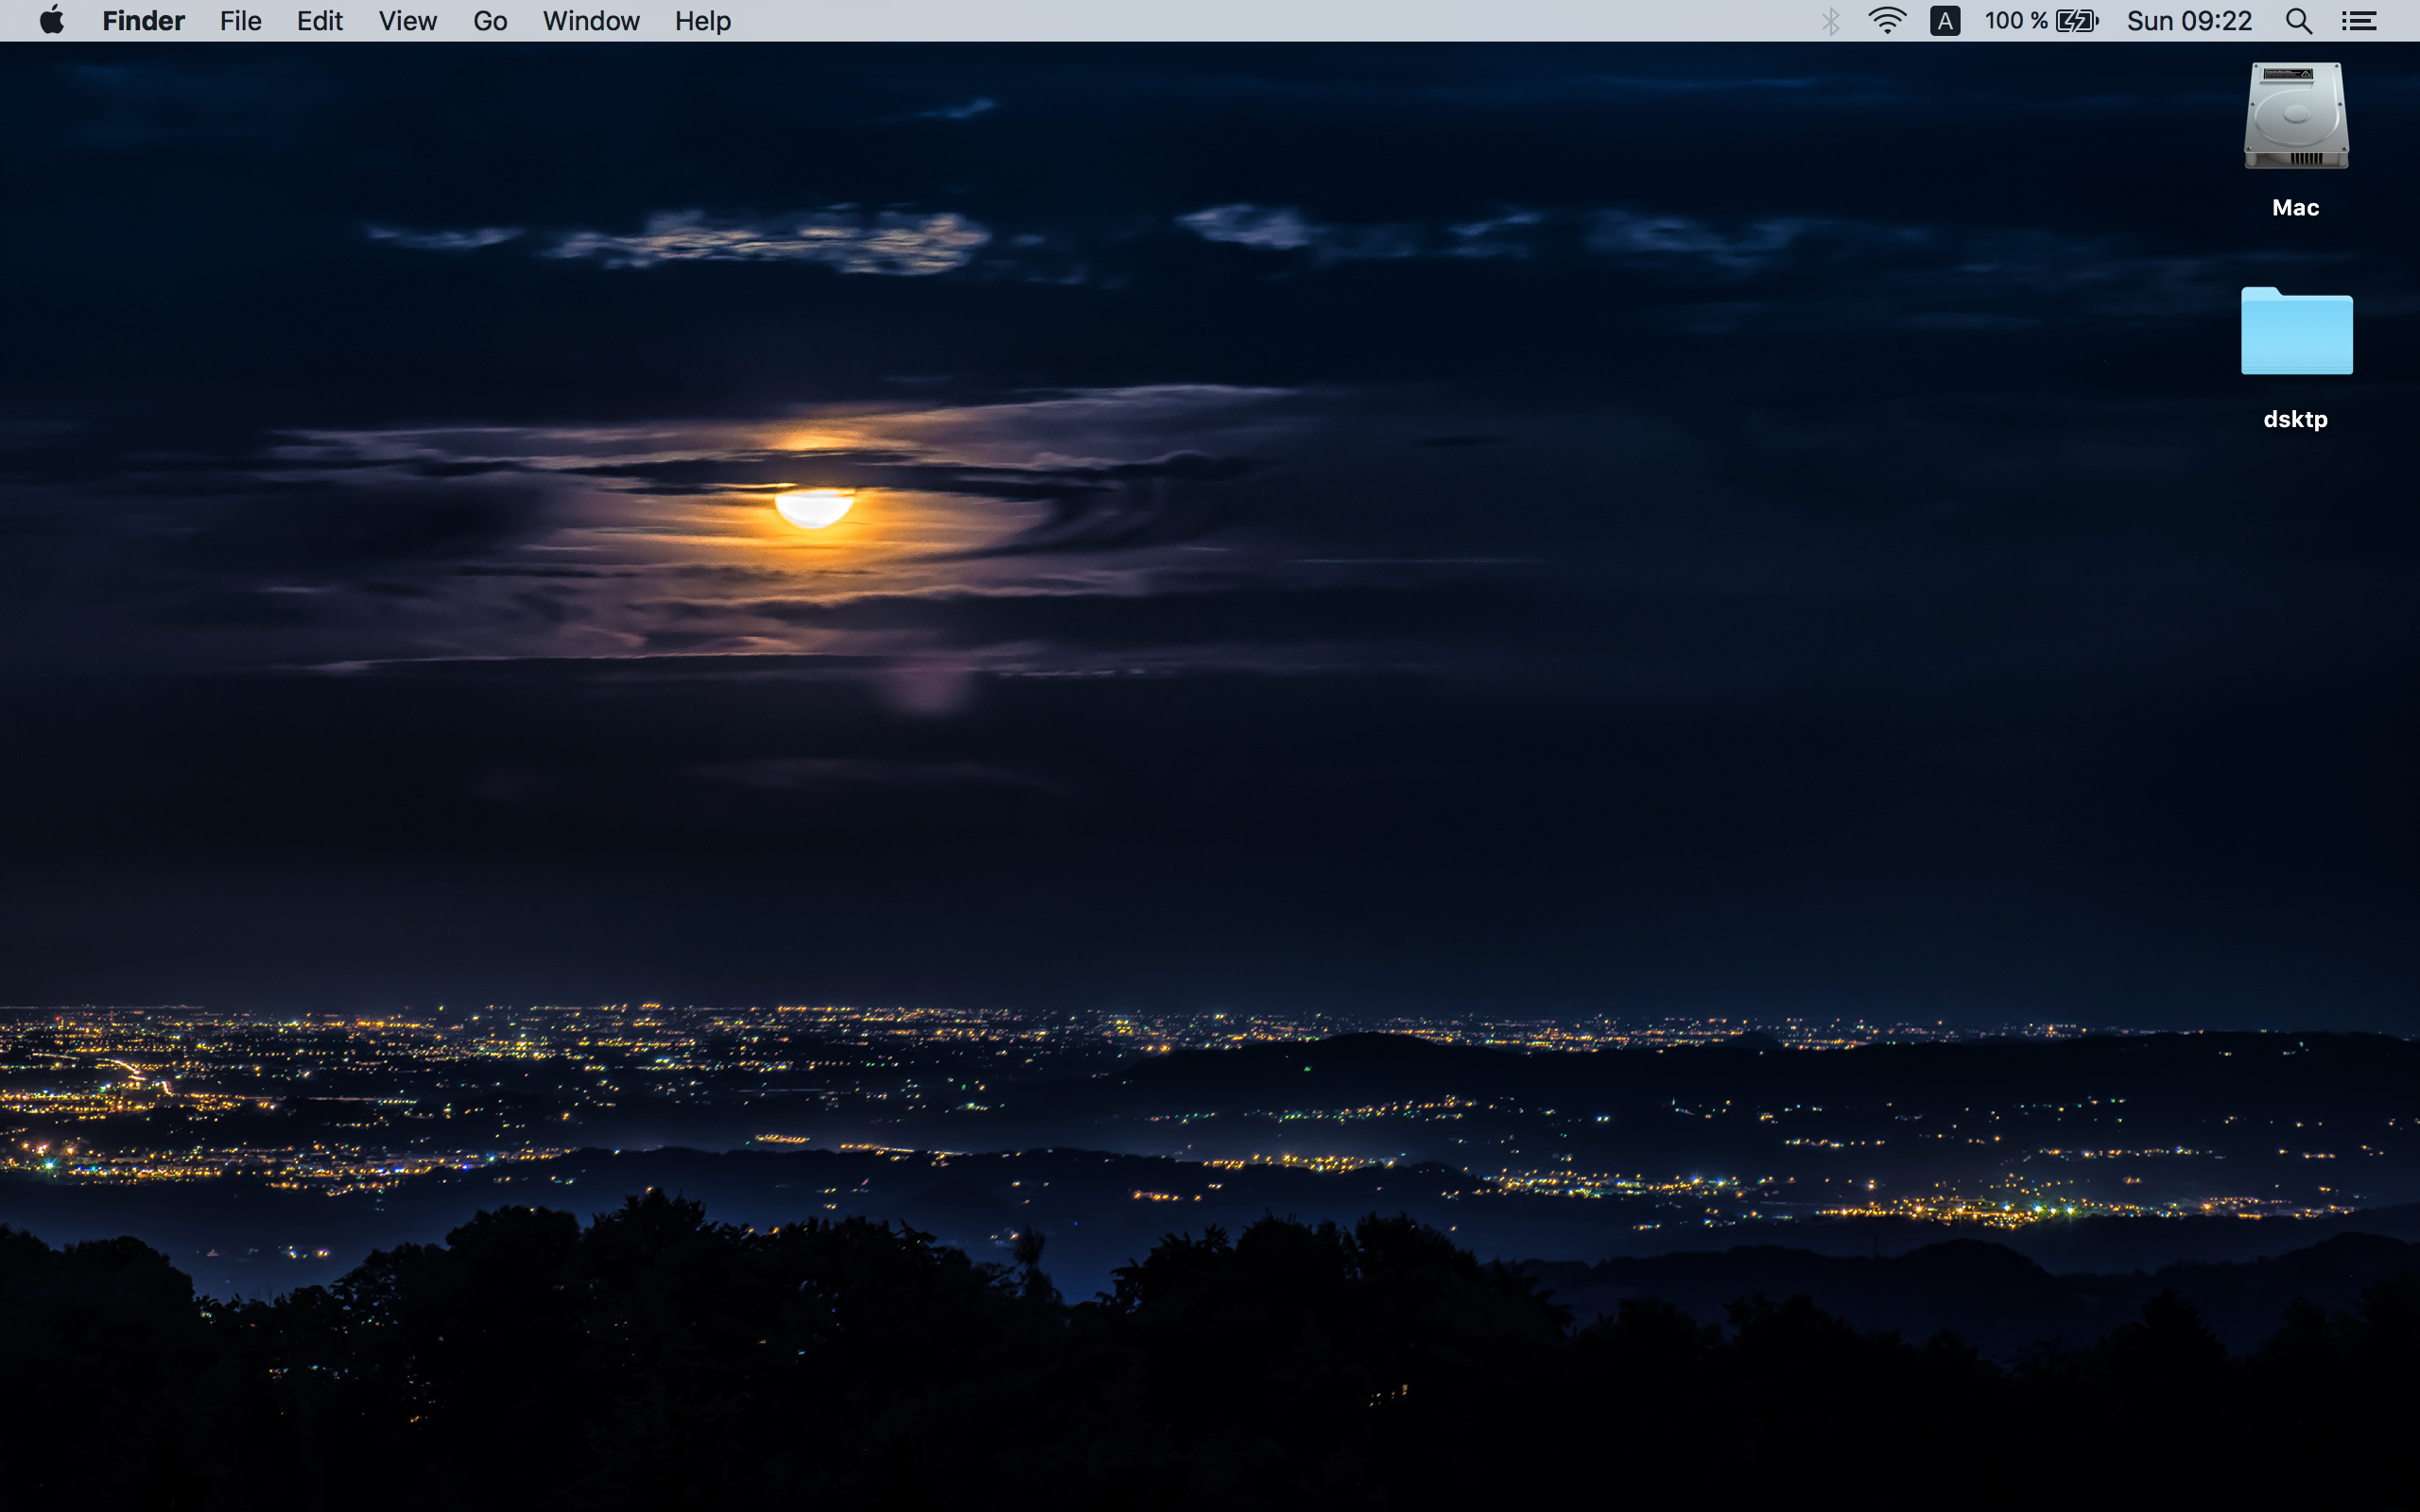The image size is (2420, 1512).
Task: Open the Wi-Fi status menu
Action: [x=1886, y=21]
